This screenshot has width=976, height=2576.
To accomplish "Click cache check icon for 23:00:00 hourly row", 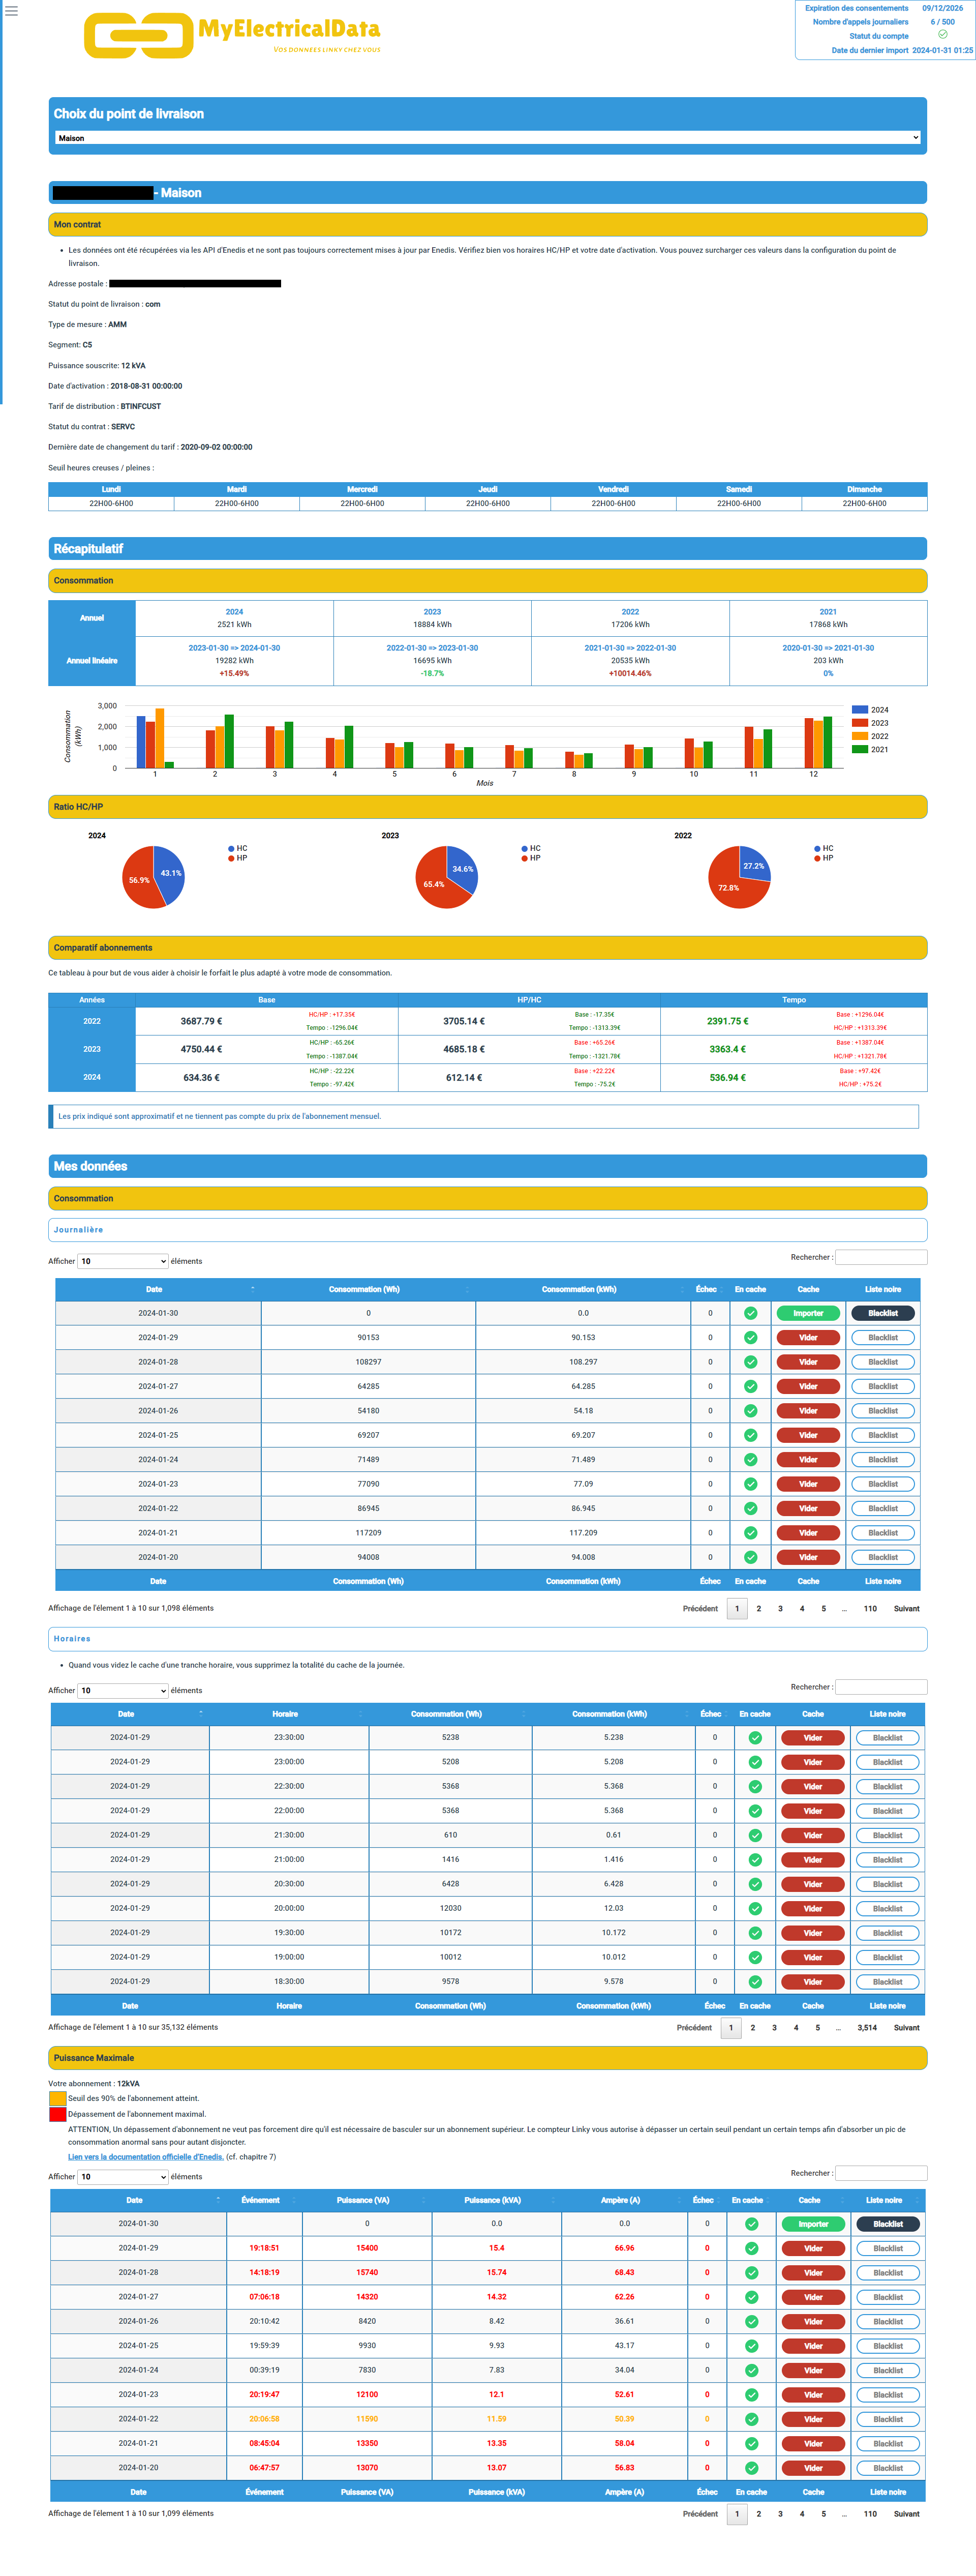I will 755,1762.
